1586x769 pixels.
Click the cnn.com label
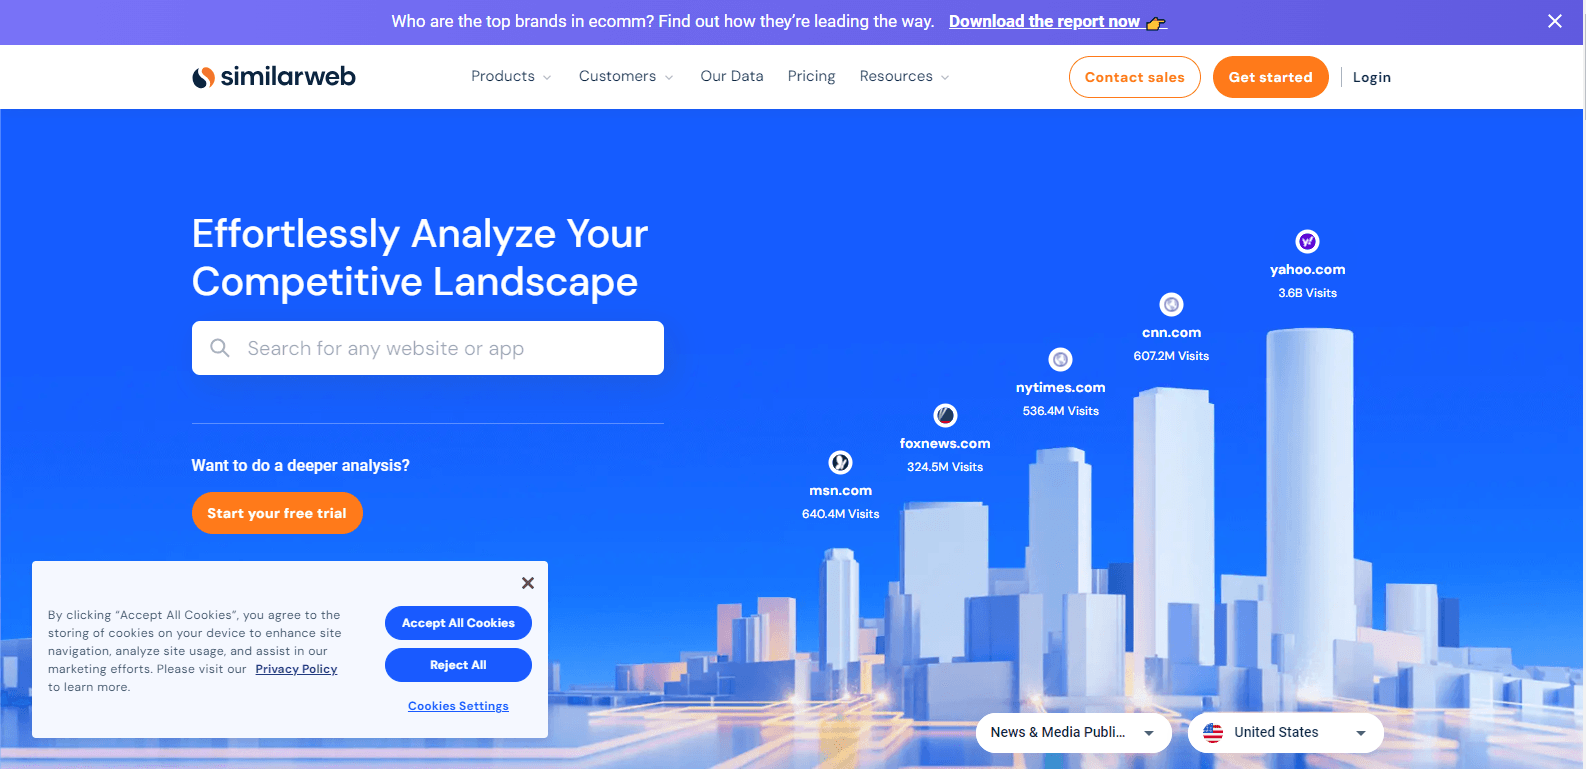(1171, 332)
